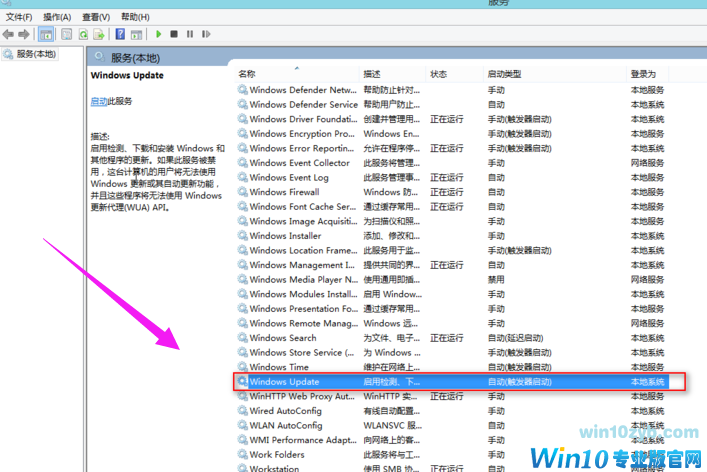This screenshot has width=707, height=472.
Task: Click the Export List toolbar icon
Action: pos(99,34)
